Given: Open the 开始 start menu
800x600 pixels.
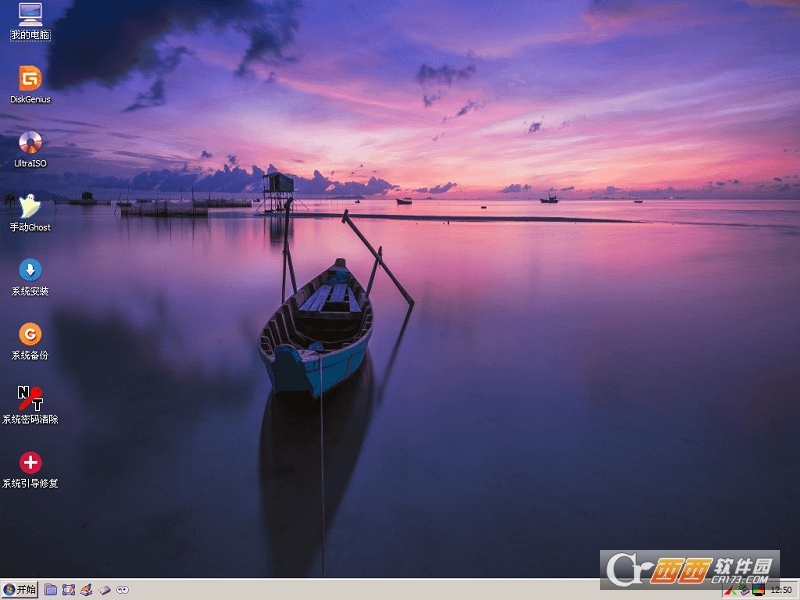Looking at the screenshot, I should 19,590.
